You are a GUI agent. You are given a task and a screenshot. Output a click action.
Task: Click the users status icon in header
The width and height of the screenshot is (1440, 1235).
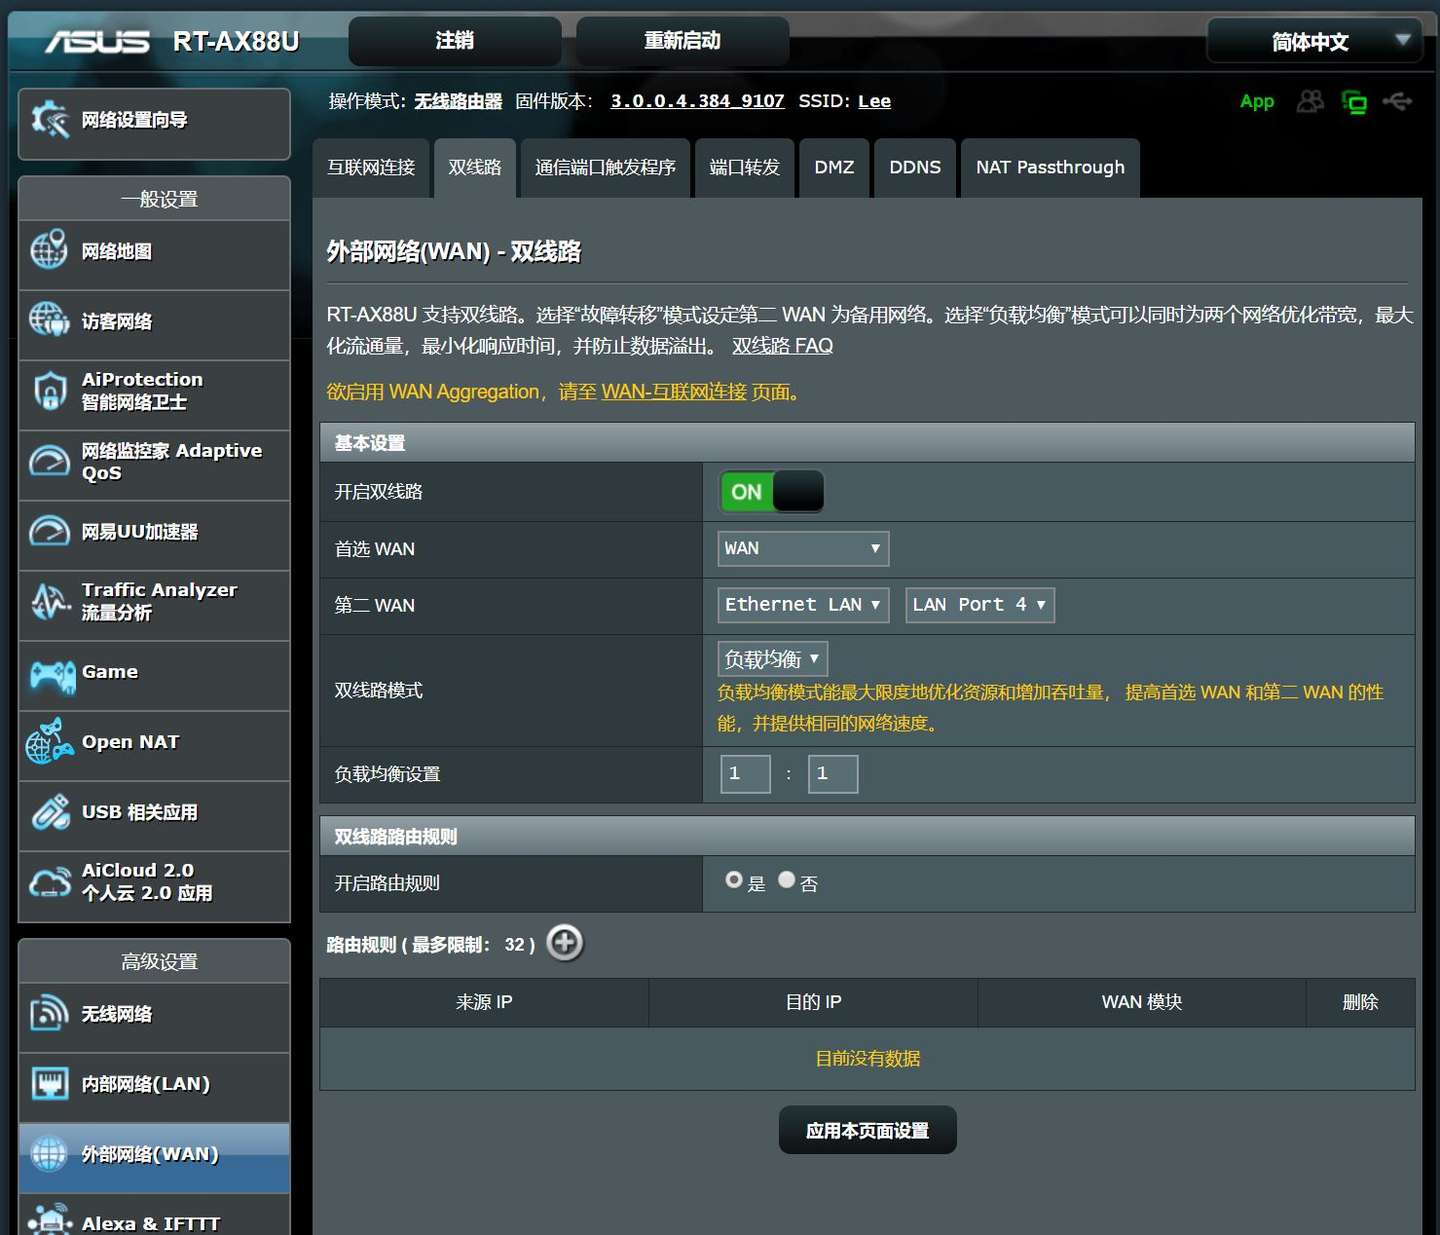(x=1310, y=101)
